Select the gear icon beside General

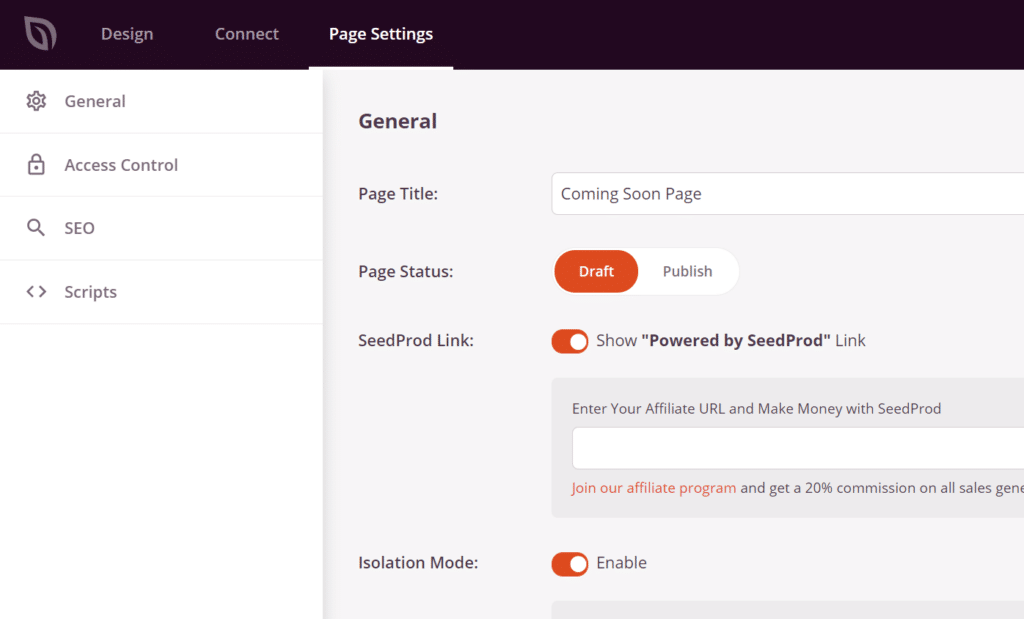35,101
